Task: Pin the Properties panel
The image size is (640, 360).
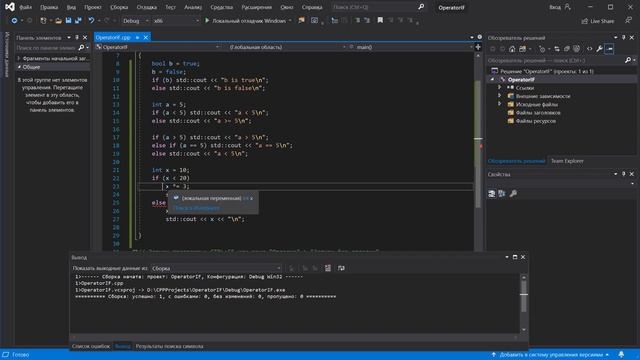Action: coord(624,174)
